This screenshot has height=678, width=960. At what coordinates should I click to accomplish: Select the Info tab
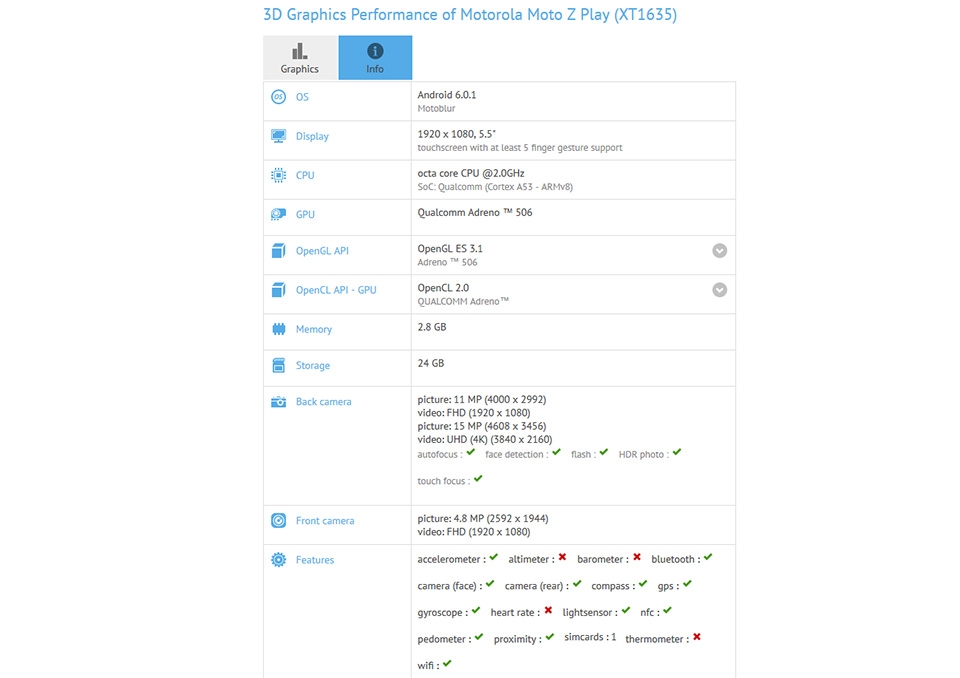(375, 58)
